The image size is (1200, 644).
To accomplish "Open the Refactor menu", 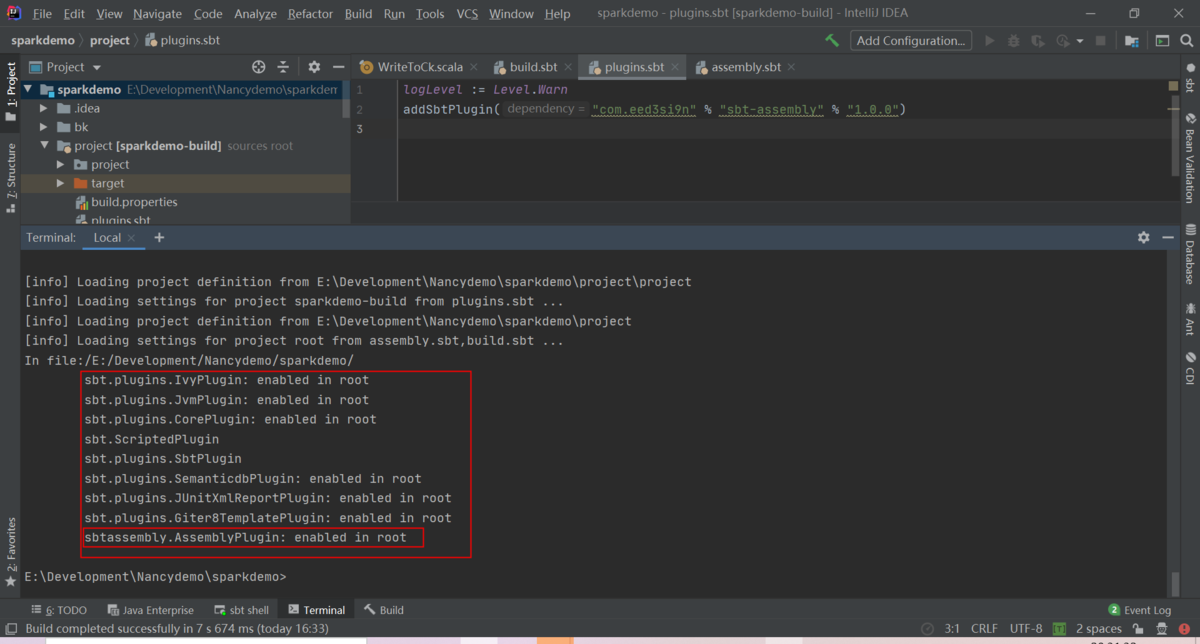I will pos(310,14).
